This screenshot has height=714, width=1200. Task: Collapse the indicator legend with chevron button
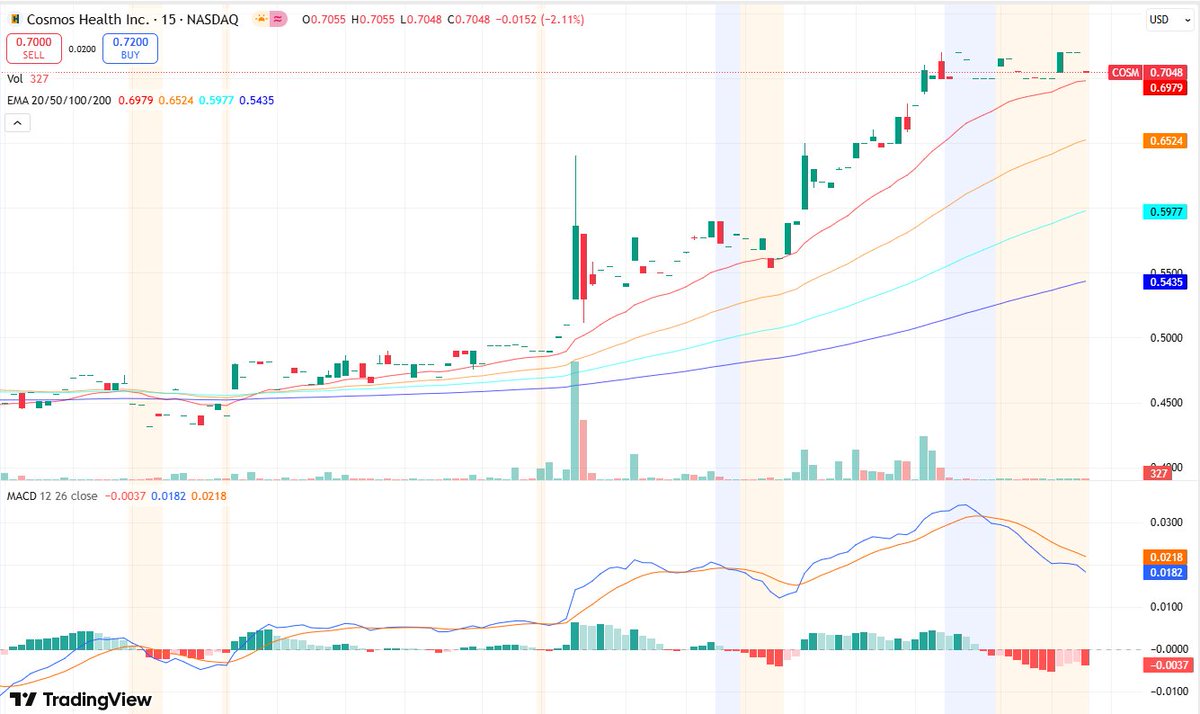[18, 123]
